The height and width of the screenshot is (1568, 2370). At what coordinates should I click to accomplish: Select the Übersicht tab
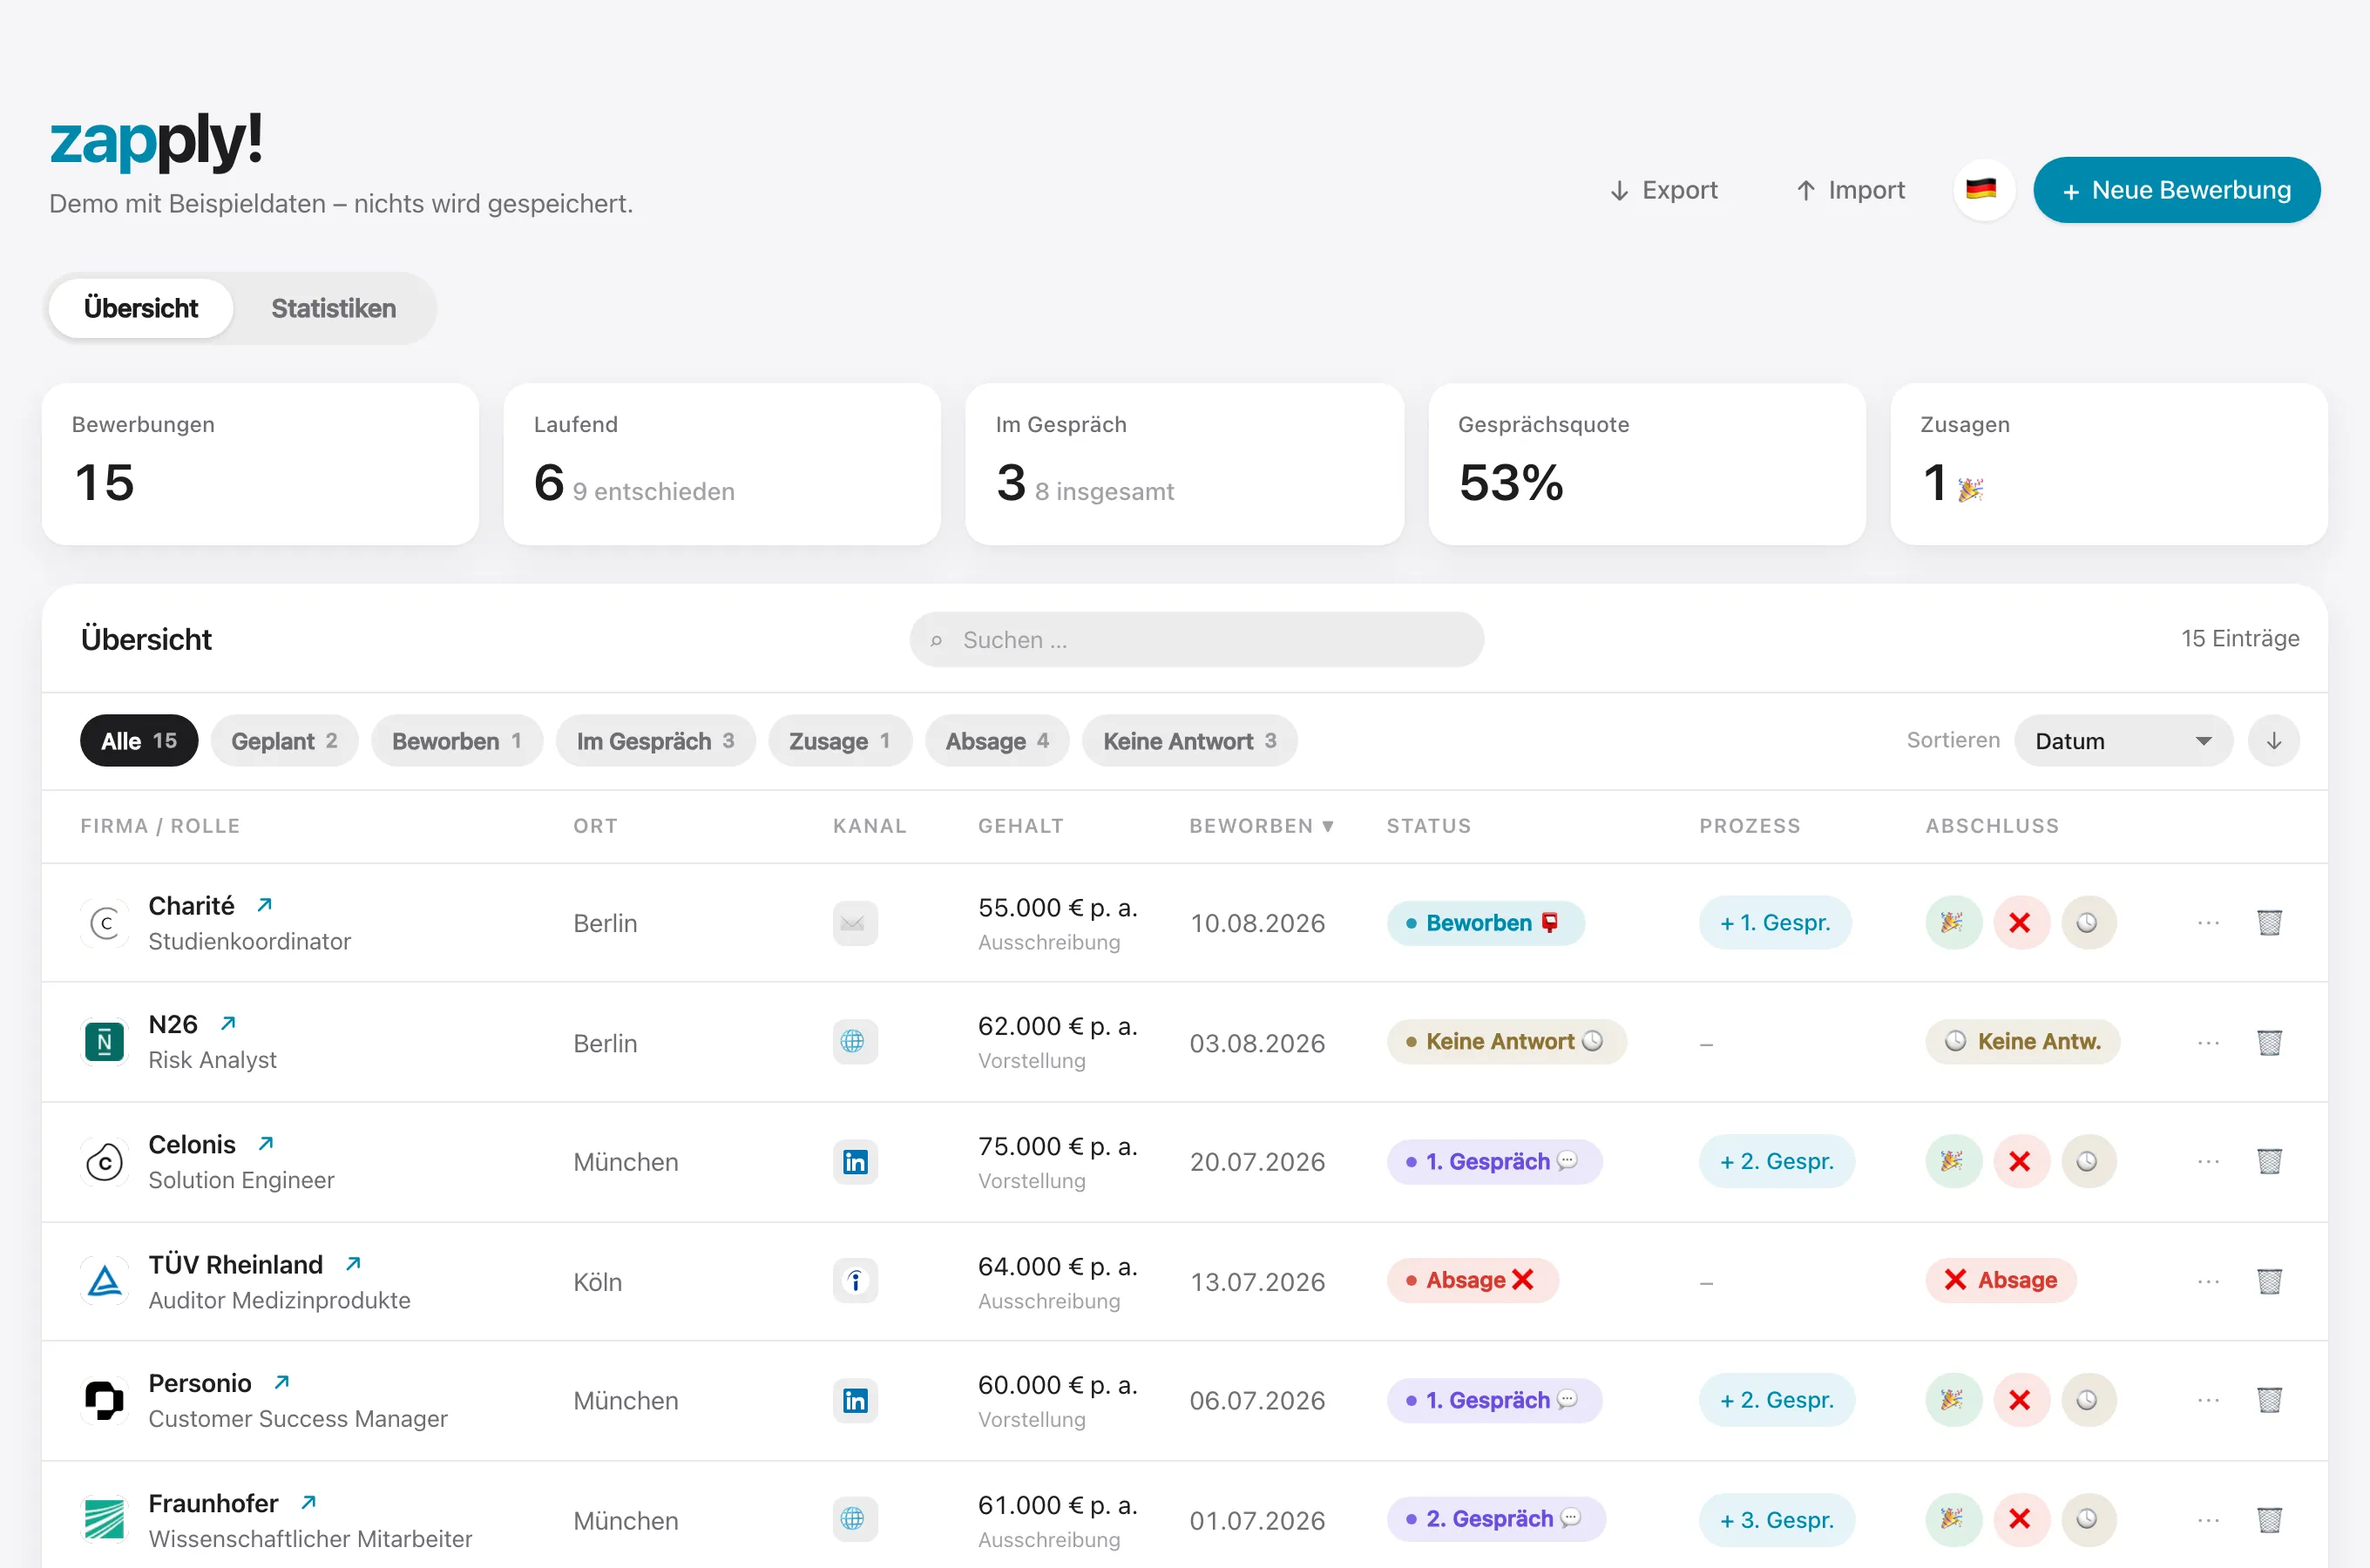coord(141,308)
